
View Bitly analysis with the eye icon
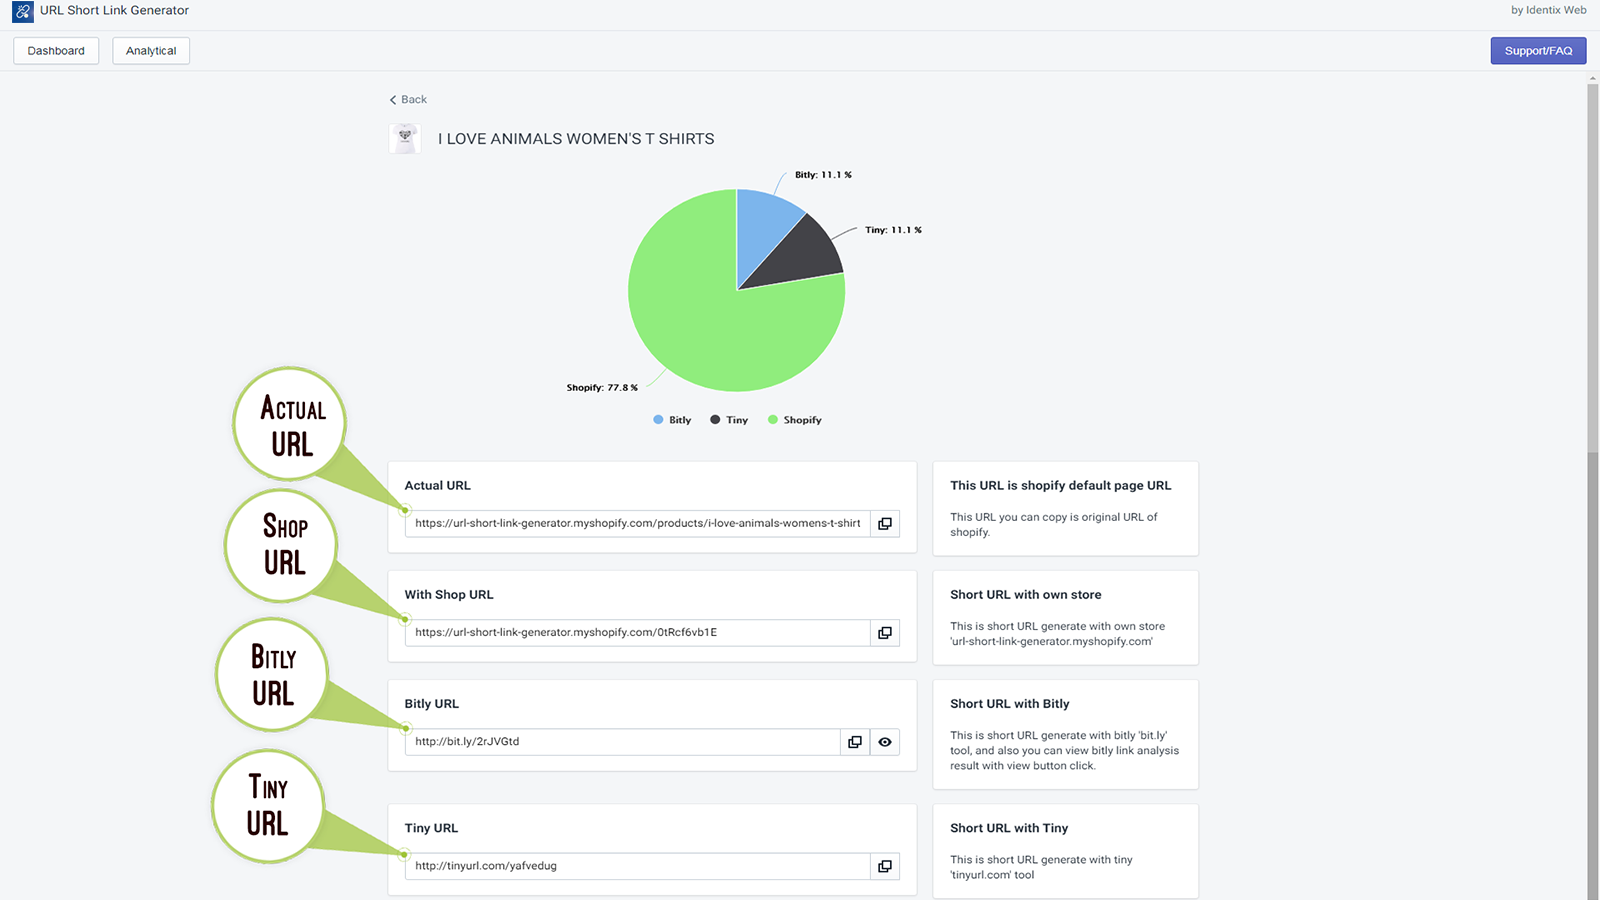point(884,741)
